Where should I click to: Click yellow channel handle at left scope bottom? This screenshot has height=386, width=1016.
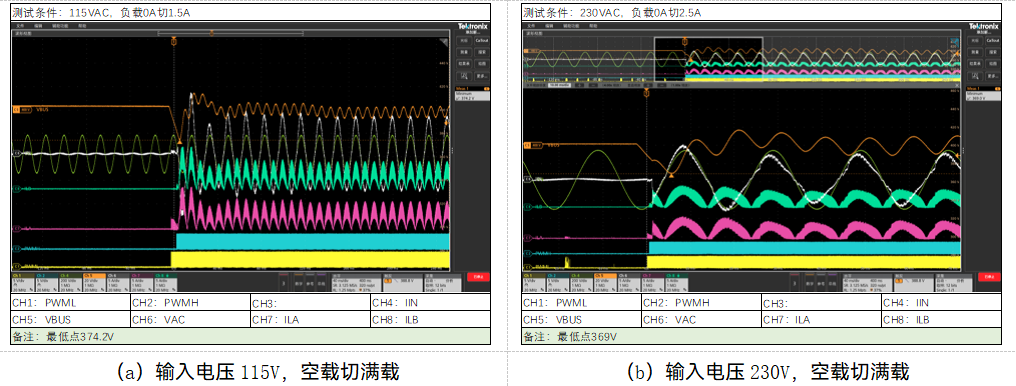point(17,266)
